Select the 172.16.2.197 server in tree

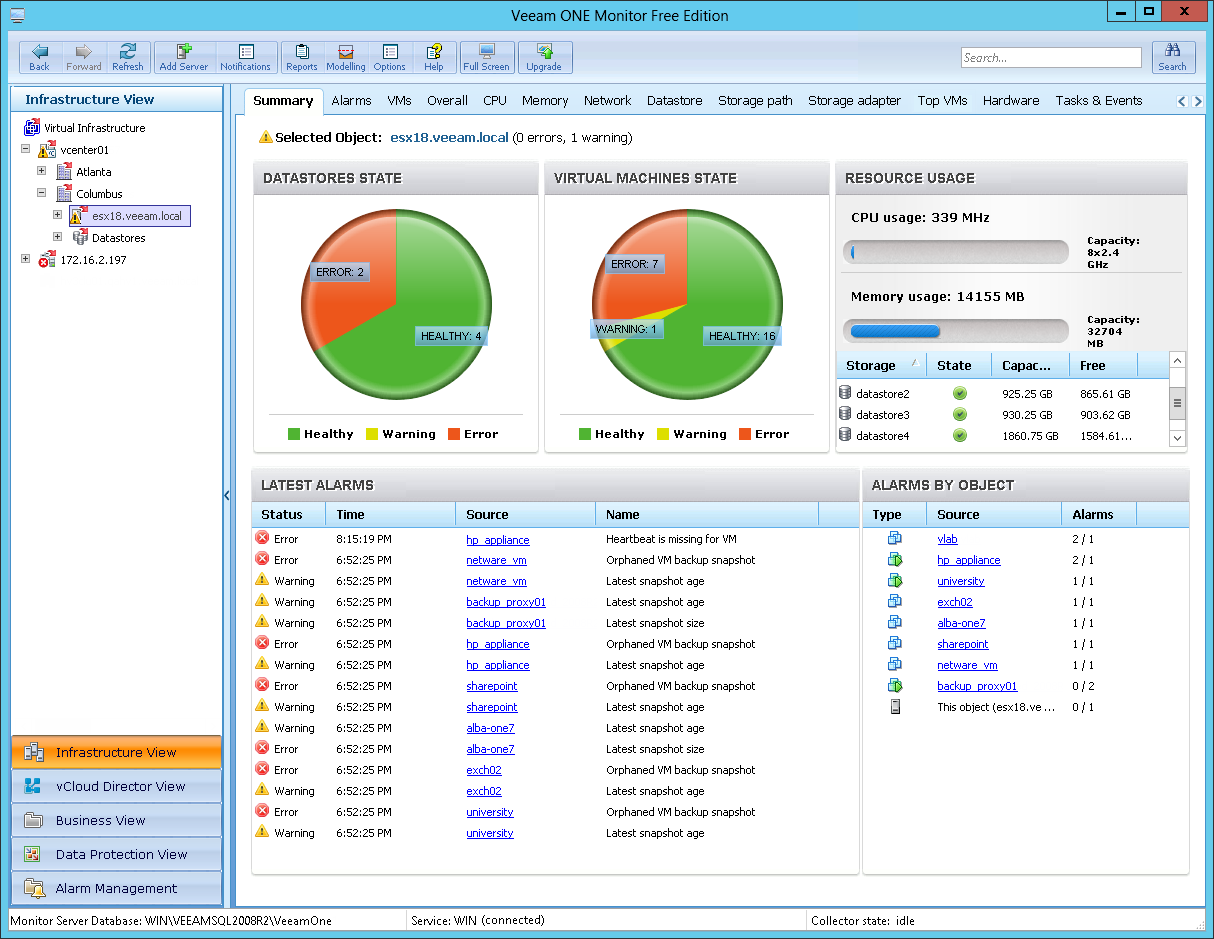click(93, 260)
